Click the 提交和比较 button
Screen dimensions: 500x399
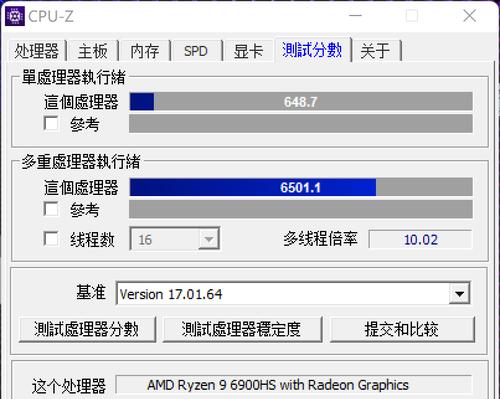pos(402,329)
